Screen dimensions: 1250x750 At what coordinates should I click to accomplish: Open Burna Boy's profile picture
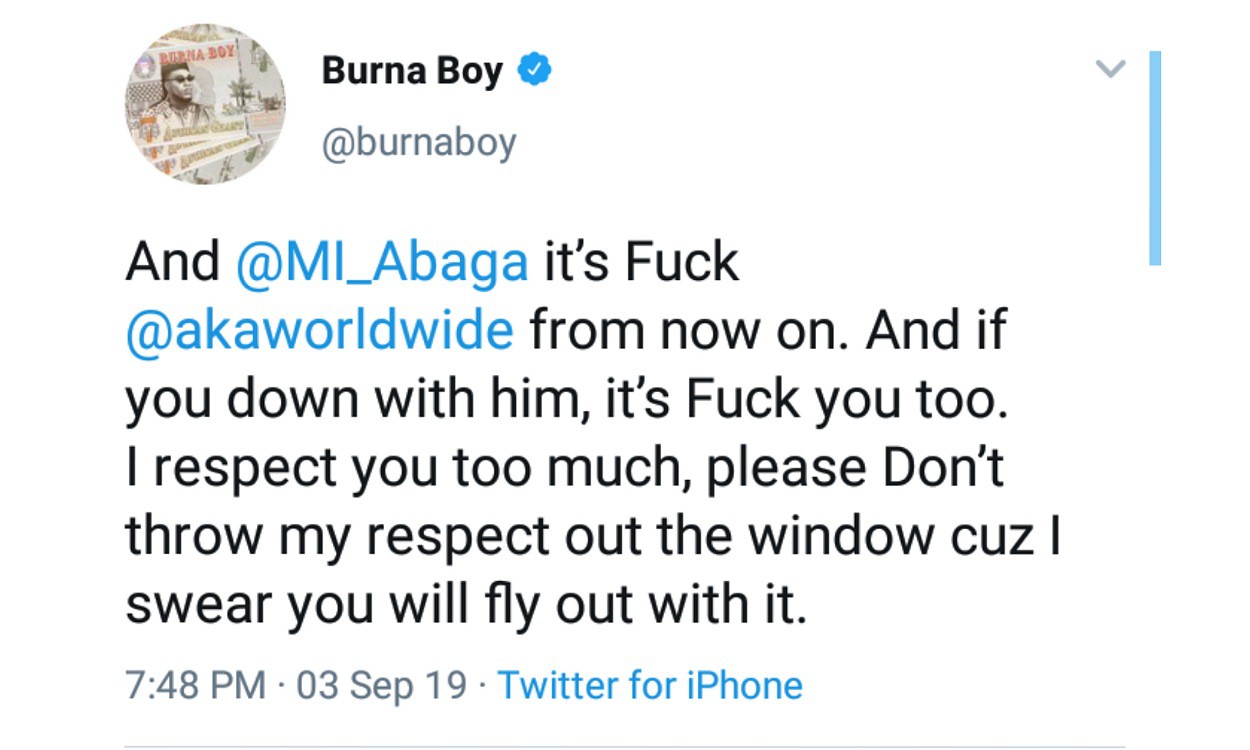click(x=204, y=104)
